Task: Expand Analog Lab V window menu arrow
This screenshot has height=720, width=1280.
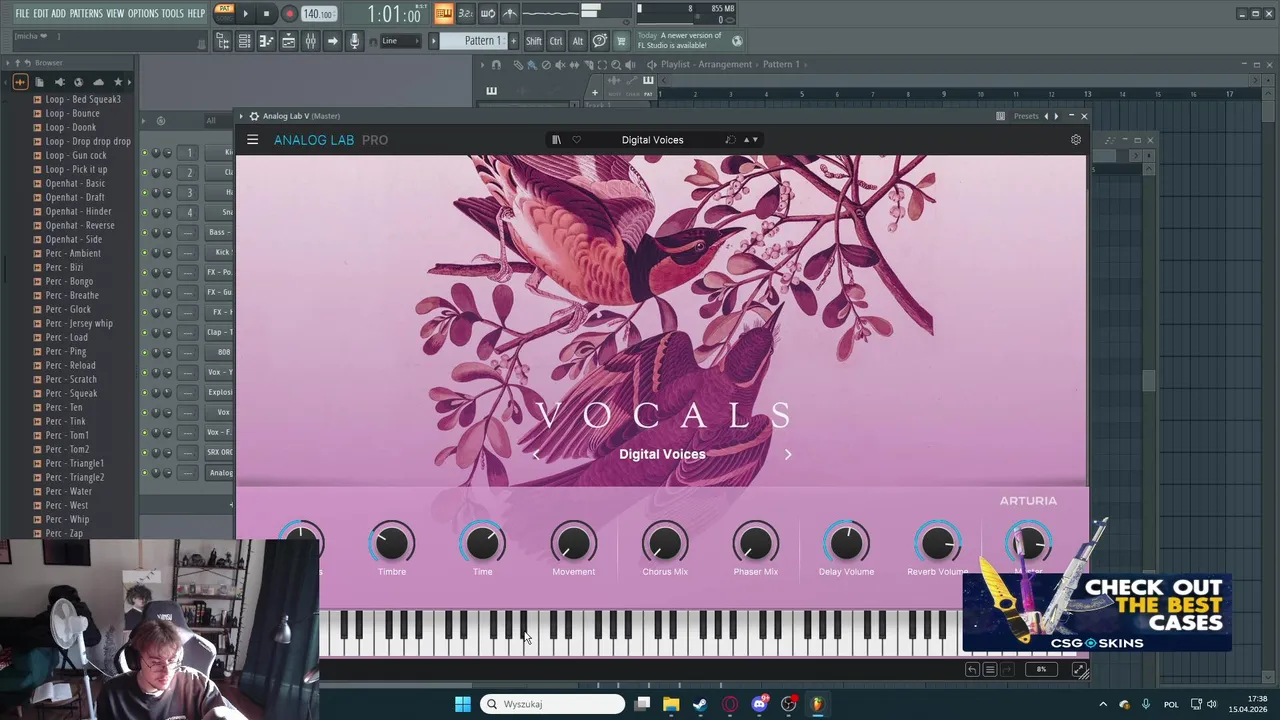Action: pos(241,116)
